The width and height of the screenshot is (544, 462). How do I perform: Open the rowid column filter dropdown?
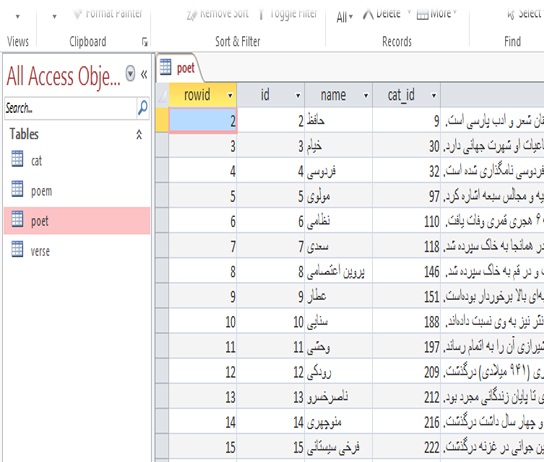[230, 95]
